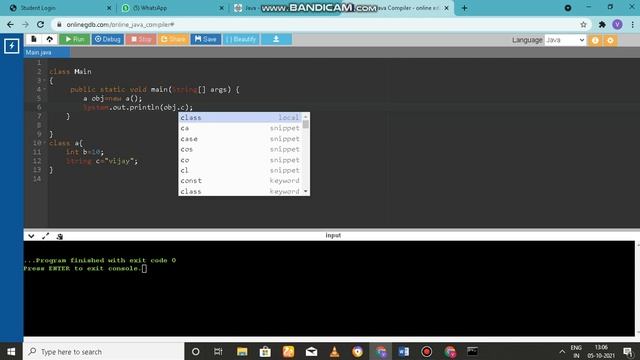Go forward in browser history

pos(25,24)
